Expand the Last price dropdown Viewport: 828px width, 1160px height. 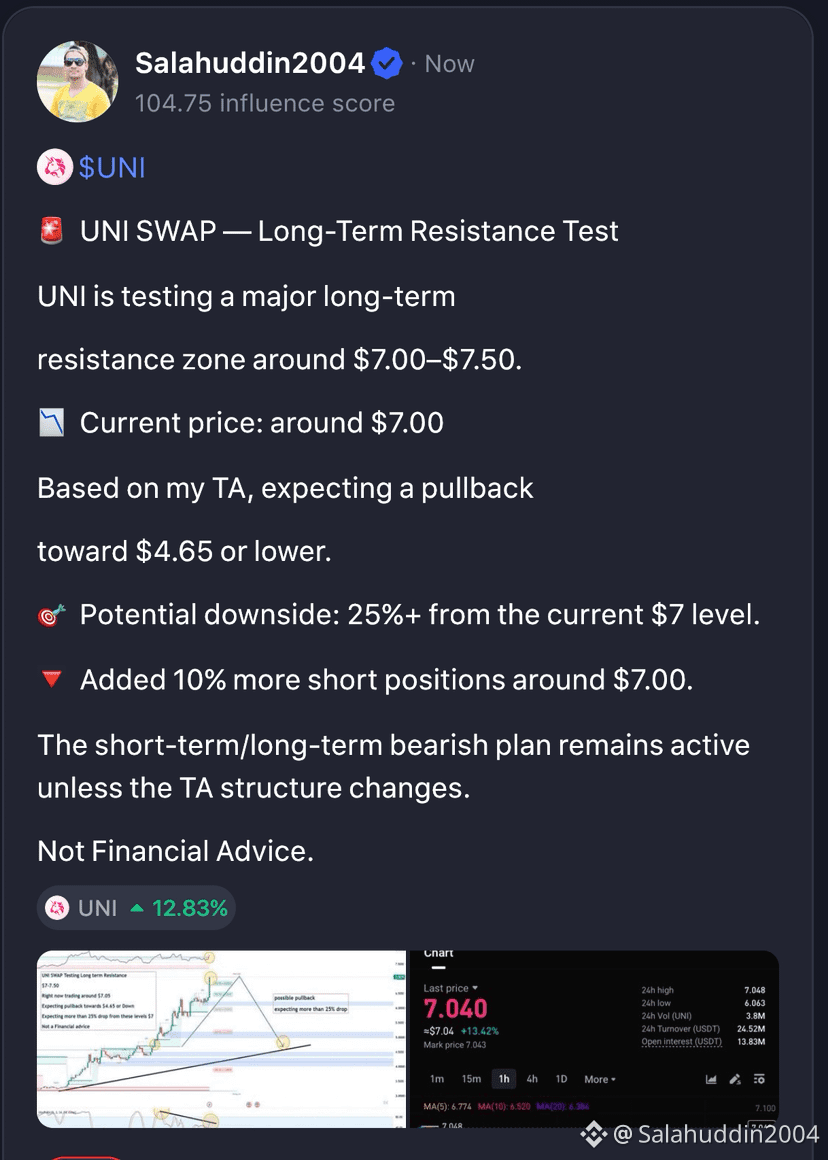(451, 988)
